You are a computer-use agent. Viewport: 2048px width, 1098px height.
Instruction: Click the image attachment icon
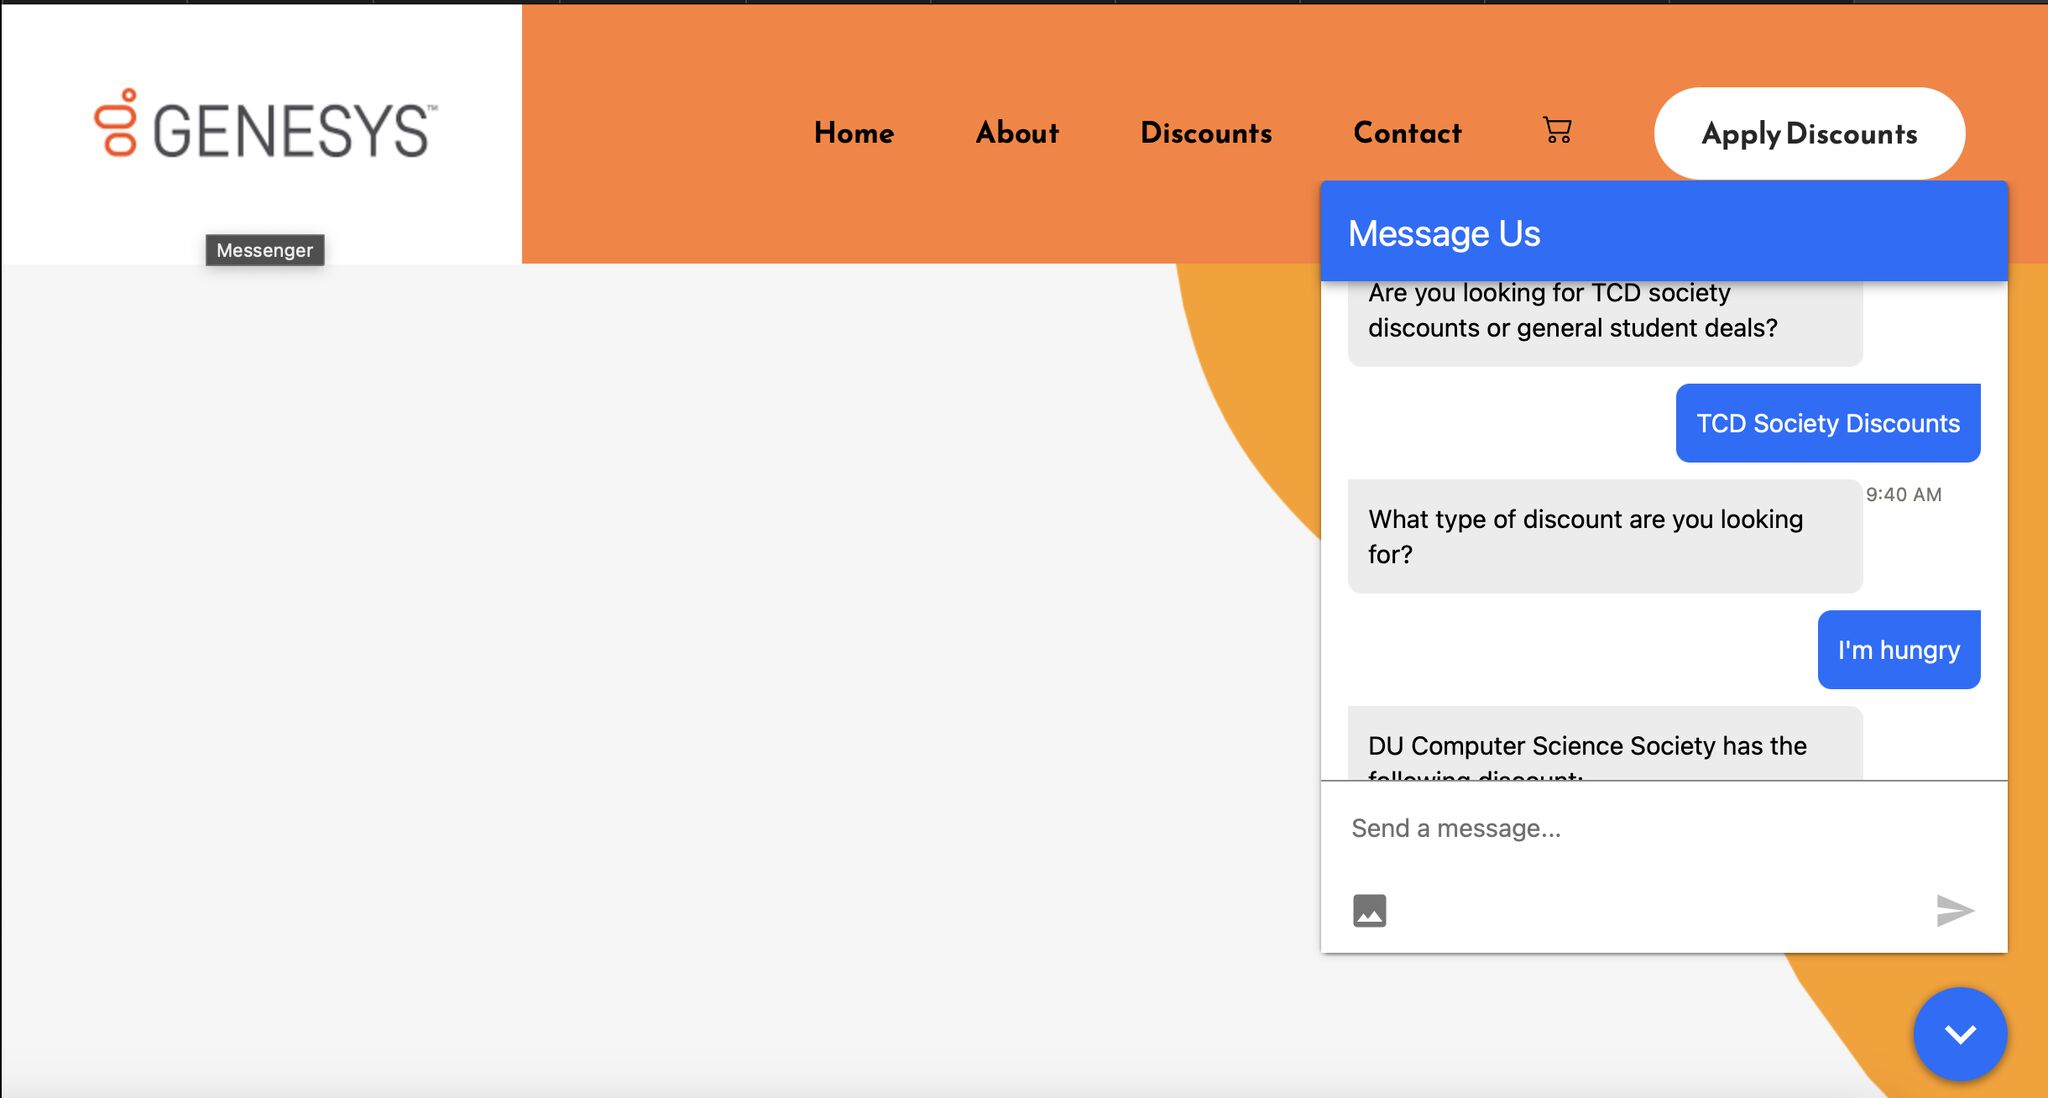click(x=1369, y=911)
